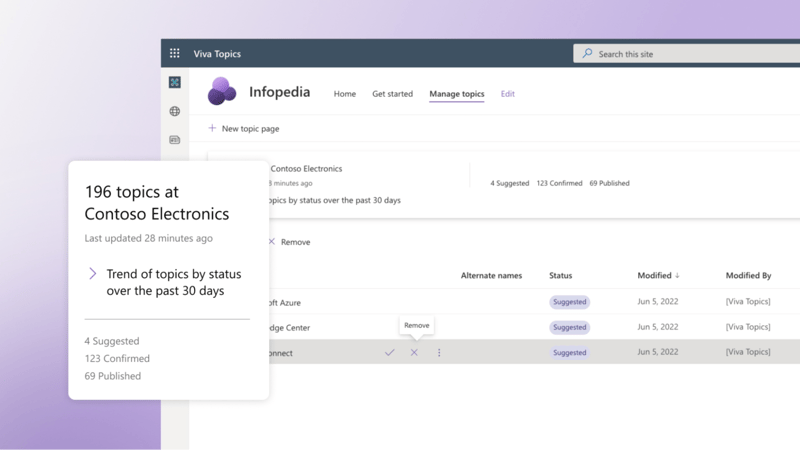Click the Infopedia site title
The image size is (800, 450).
click(280, 92)
